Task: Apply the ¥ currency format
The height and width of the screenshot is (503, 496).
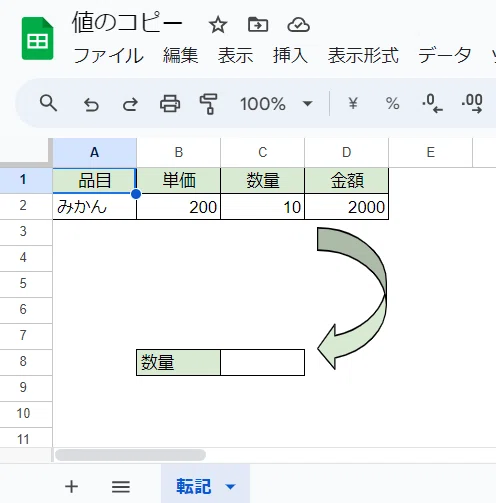Action: (353, 103)
